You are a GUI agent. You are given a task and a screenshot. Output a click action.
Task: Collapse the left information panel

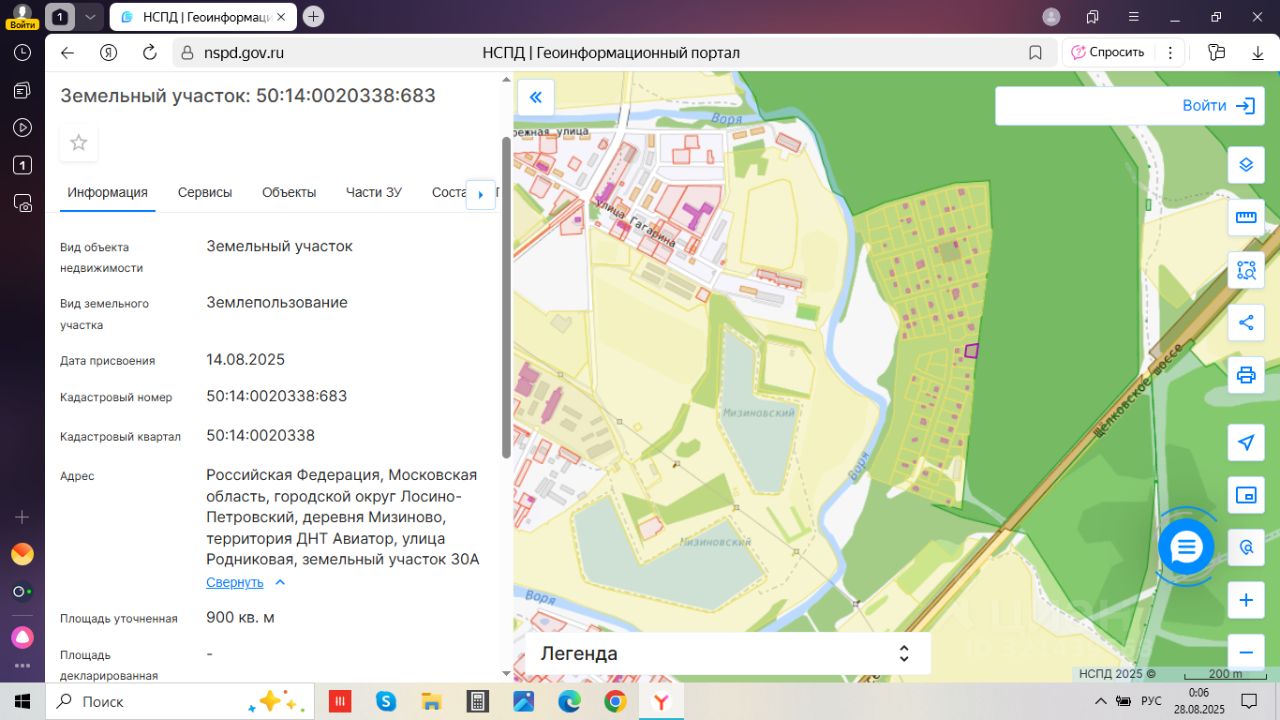tap(535, 97)
